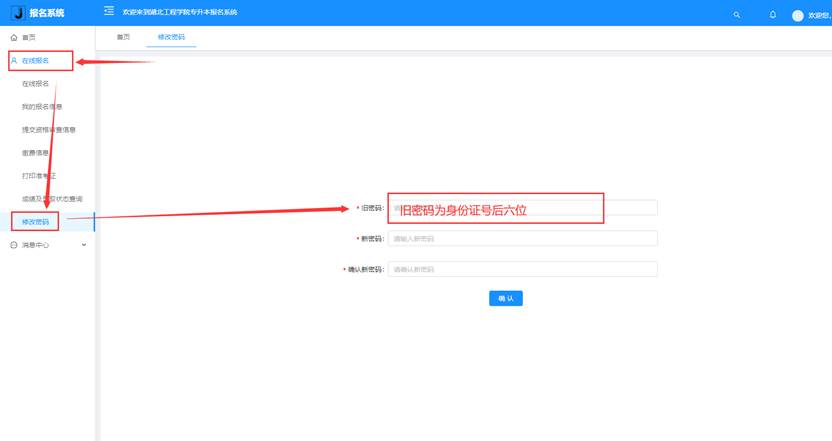Switch to the 首页 tab
The image size is (832, 441).
pyautogui.click(x=123, y=37)
